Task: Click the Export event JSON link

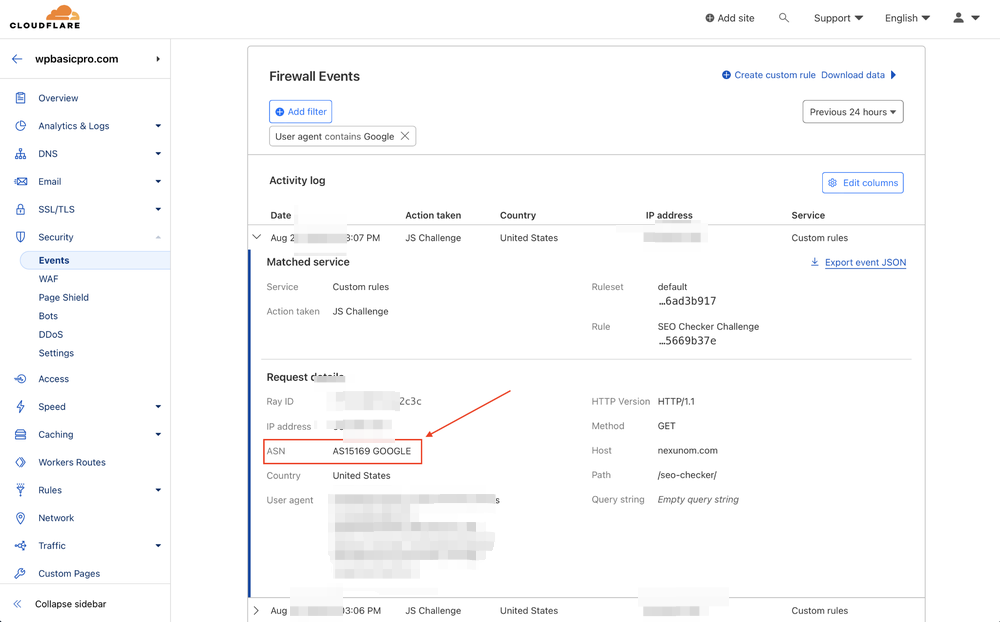Action: pyautogui.click(x=865, y=262)
